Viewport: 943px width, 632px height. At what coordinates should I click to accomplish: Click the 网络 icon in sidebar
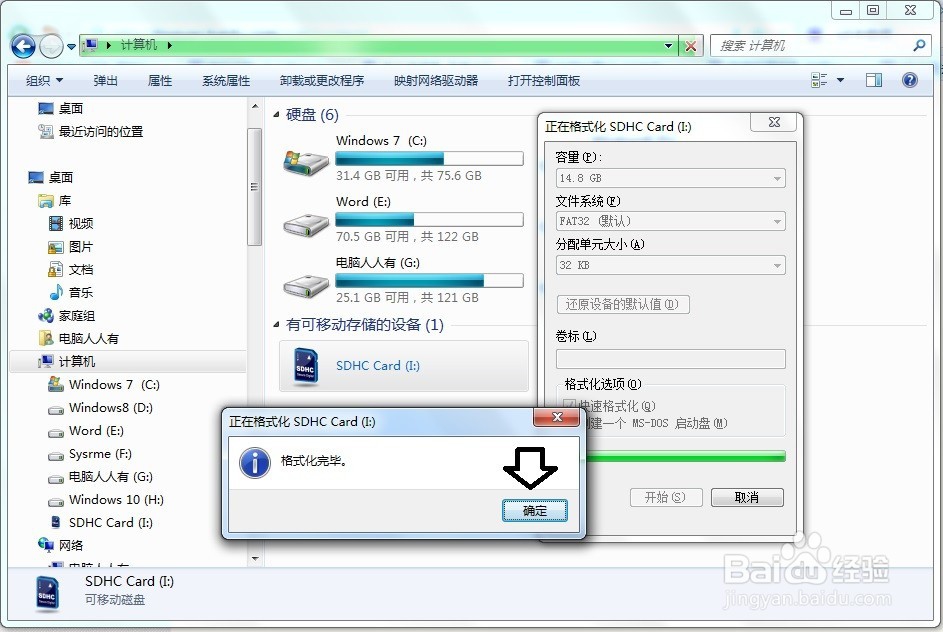coord(46,545)
